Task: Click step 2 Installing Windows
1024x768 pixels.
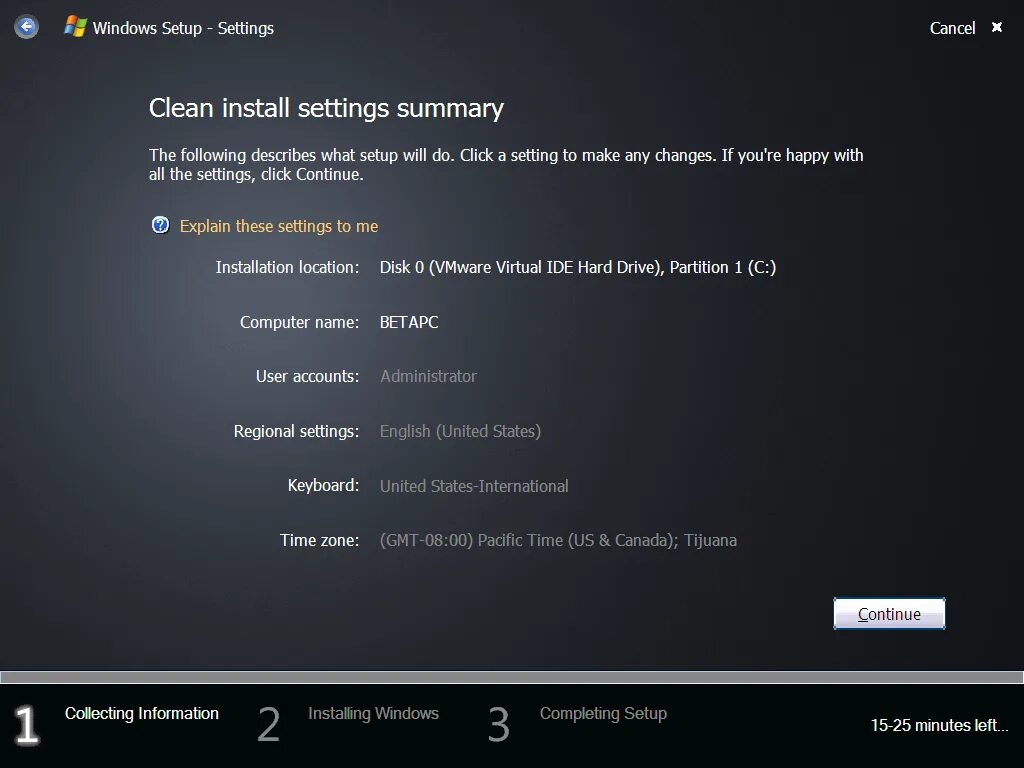Action: click(348, 724)
